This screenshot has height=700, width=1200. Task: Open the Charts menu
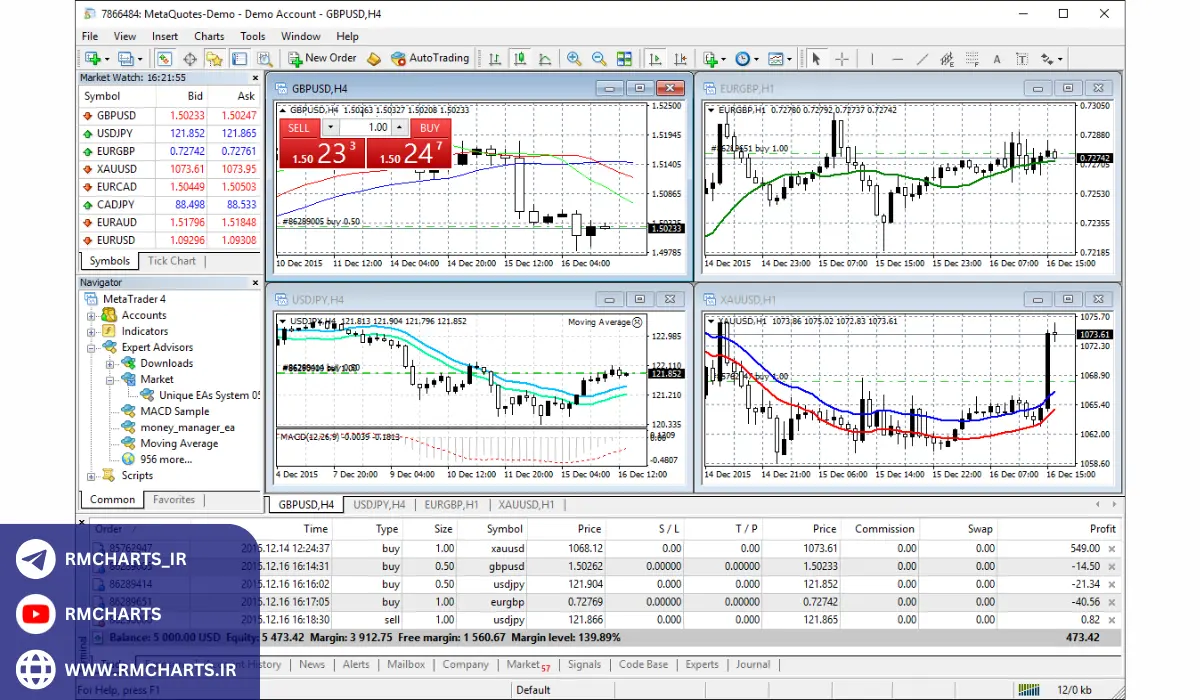[x=209, y=36]
